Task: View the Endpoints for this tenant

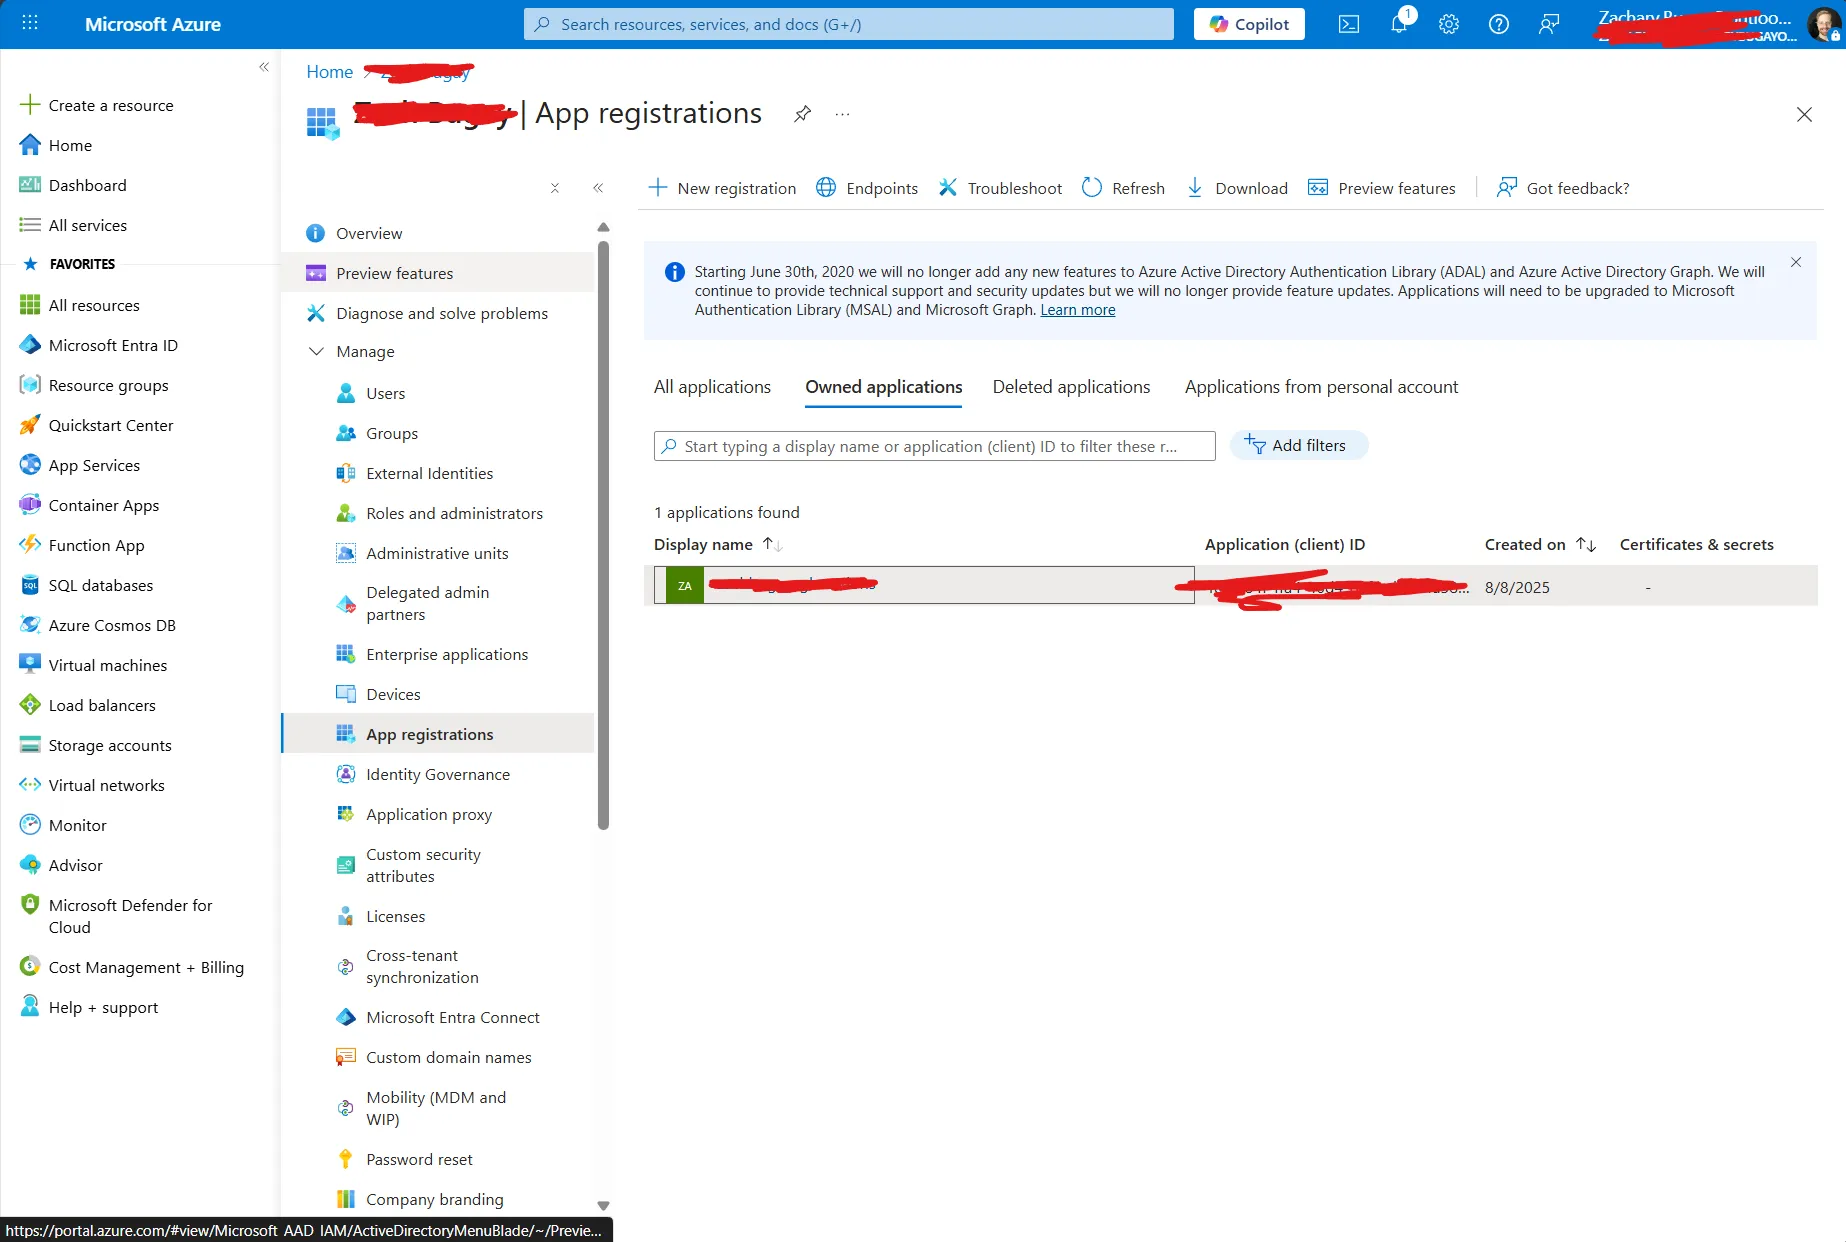Action: [x=867, y=188]
